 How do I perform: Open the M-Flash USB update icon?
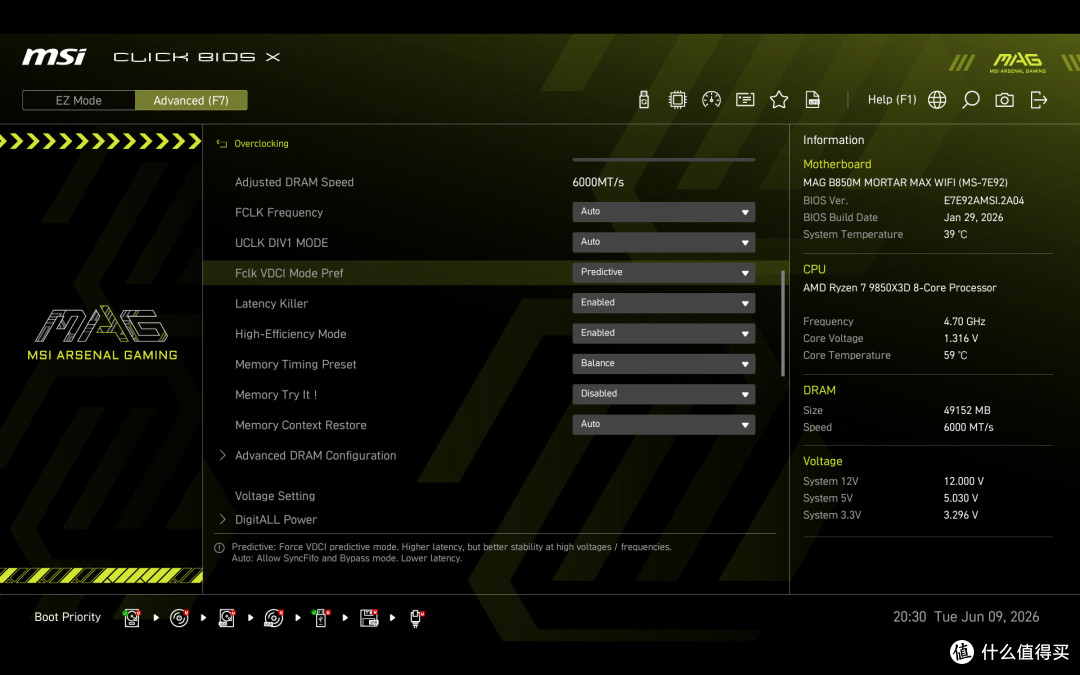(643, 100)
